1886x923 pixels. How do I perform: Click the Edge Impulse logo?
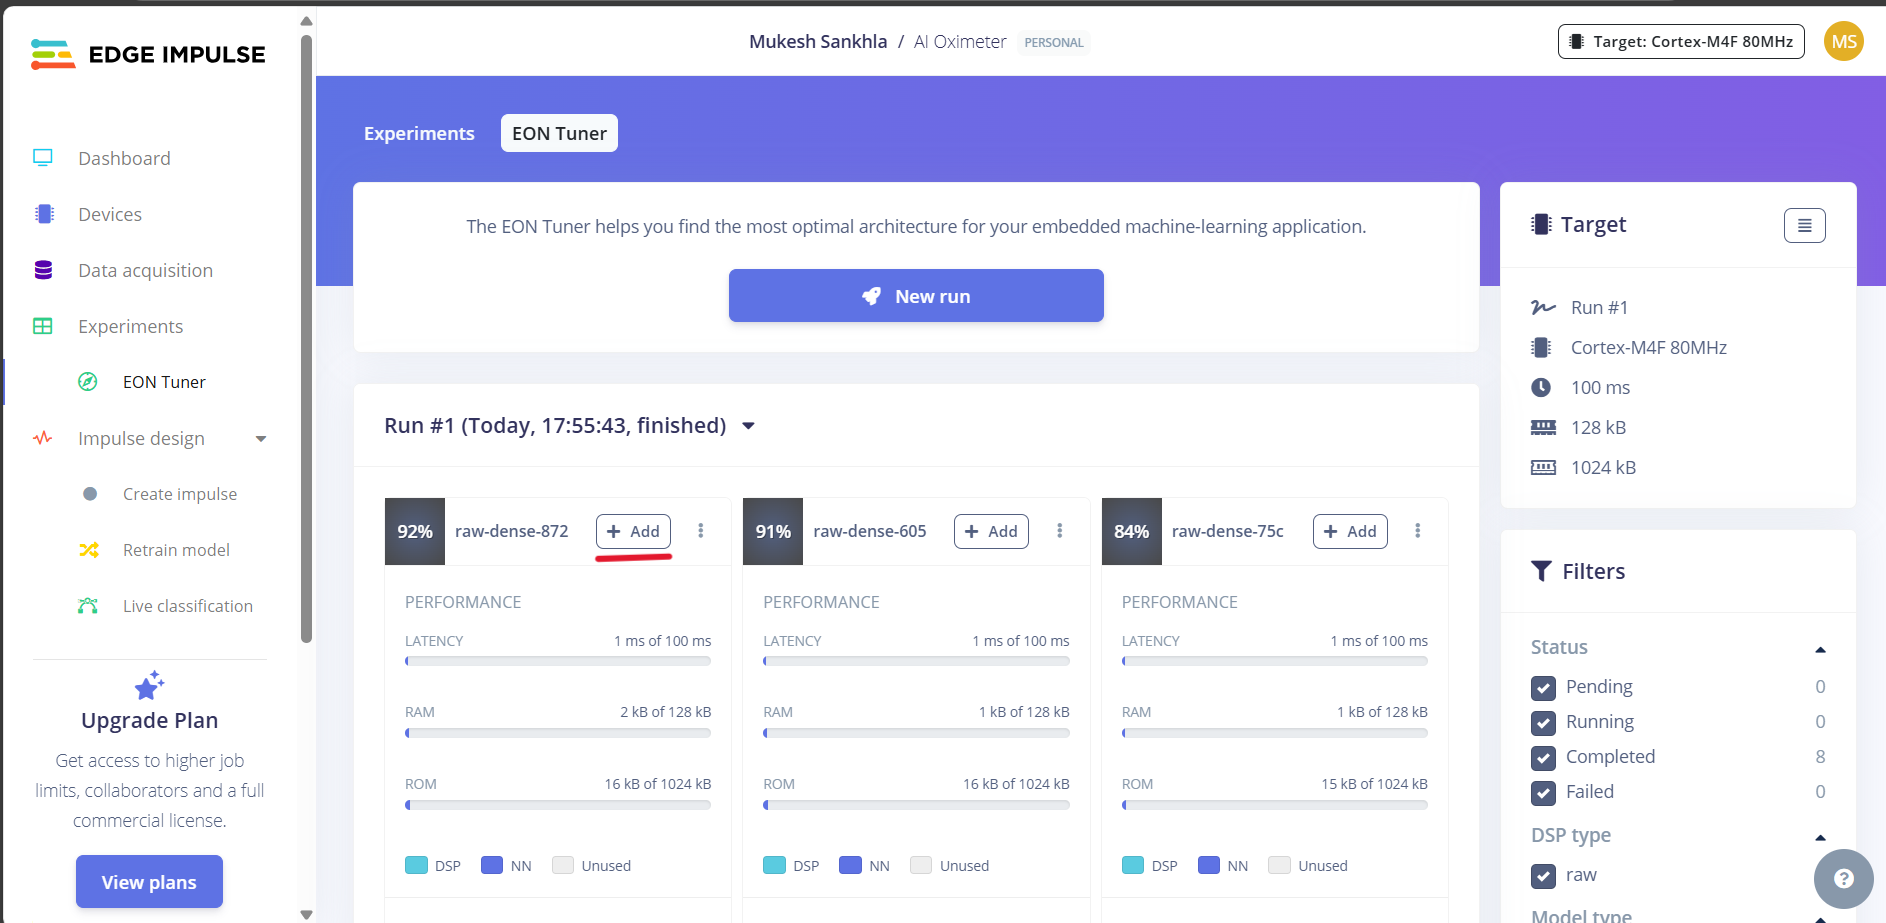tap(148, 54)
